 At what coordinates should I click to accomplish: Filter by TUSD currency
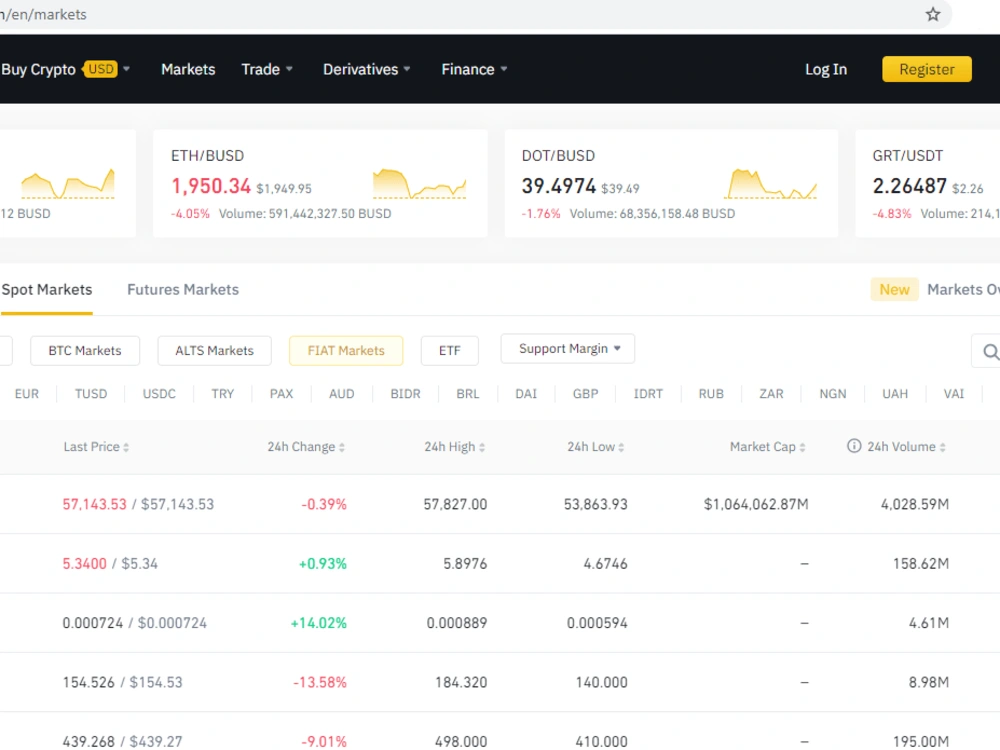91,393
